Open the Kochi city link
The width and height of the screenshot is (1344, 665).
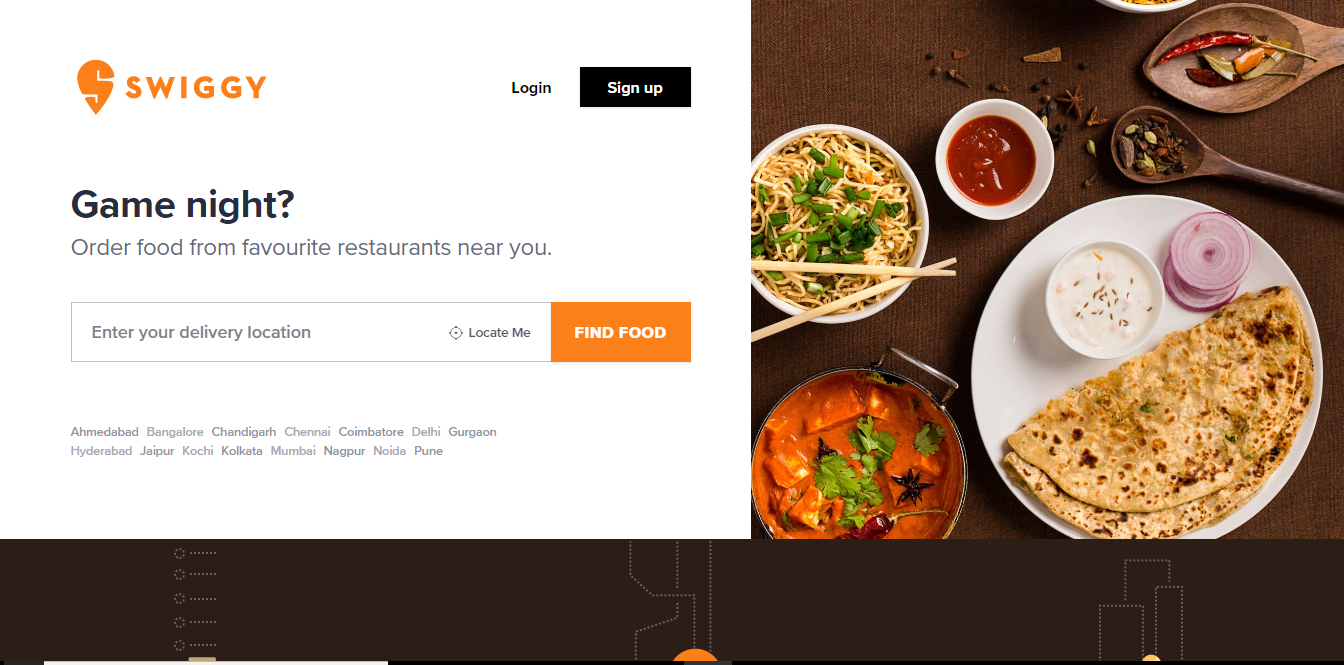click(x=198, y=451)
